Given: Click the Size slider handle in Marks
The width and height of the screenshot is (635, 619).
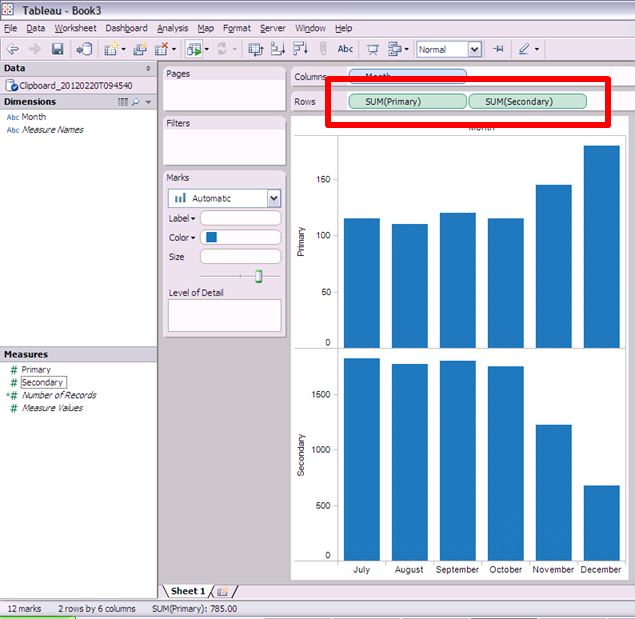Looking at the screenshot, I should pos(258,276).
